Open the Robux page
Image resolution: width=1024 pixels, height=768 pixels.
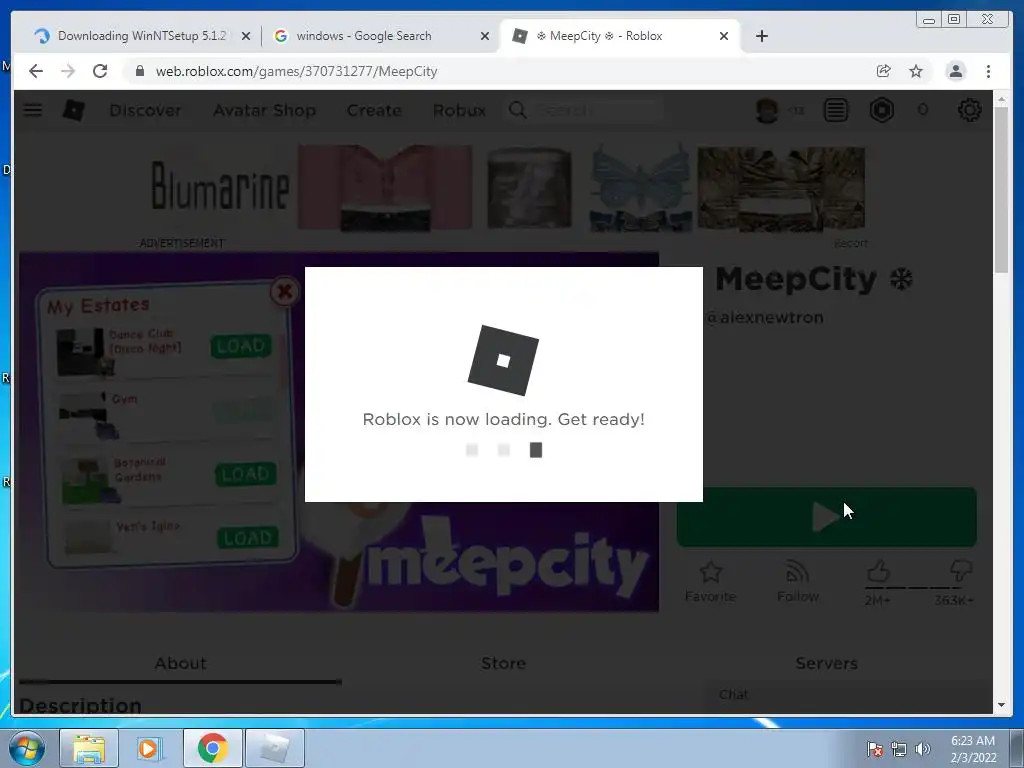click(459, 110)
